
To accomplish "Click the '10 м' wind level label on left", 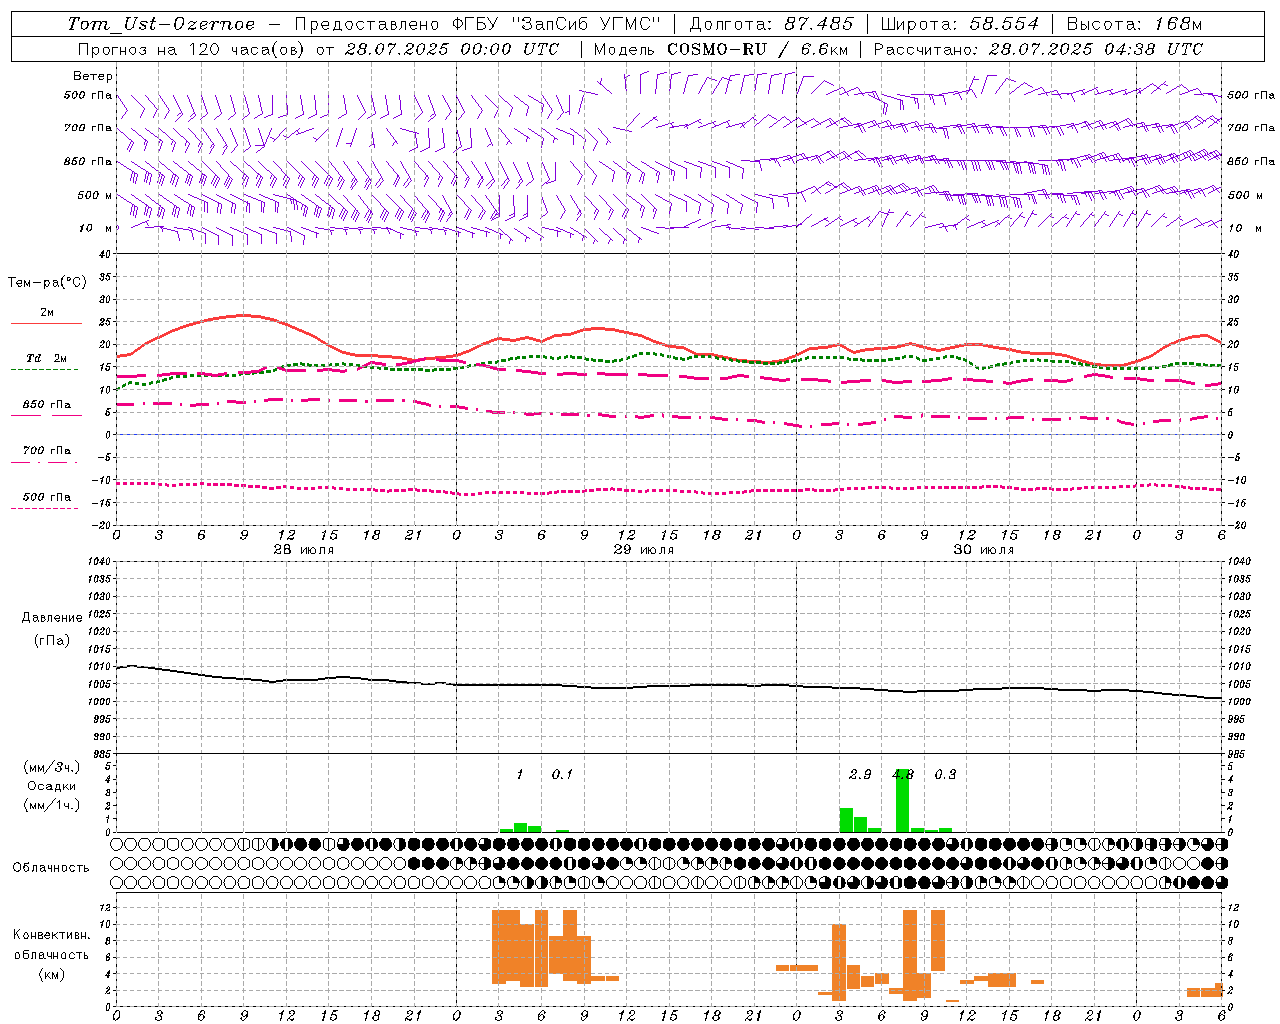I will click(x=97, y=229).
